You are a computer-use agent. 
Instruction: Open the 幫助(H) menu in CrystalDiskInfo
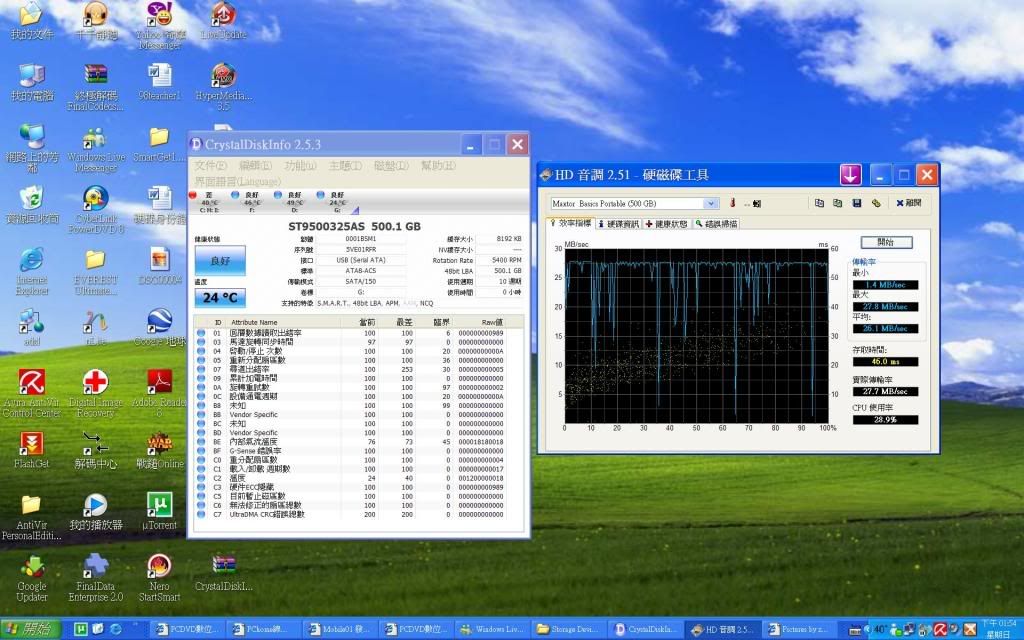[438, 166]
